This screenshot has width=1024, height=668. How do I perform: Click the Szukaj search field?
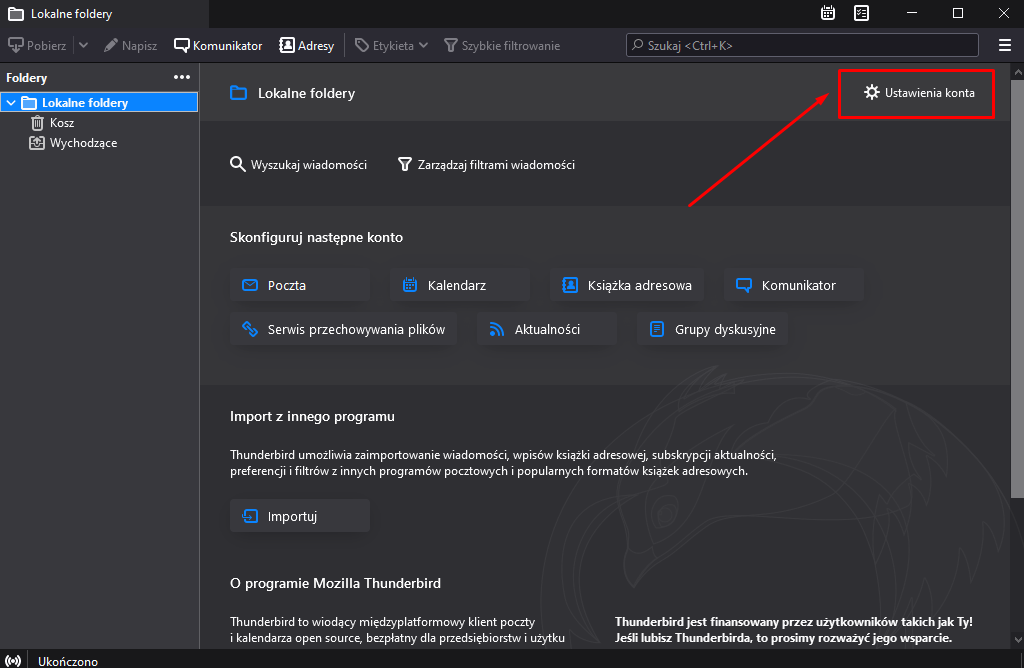801,45
